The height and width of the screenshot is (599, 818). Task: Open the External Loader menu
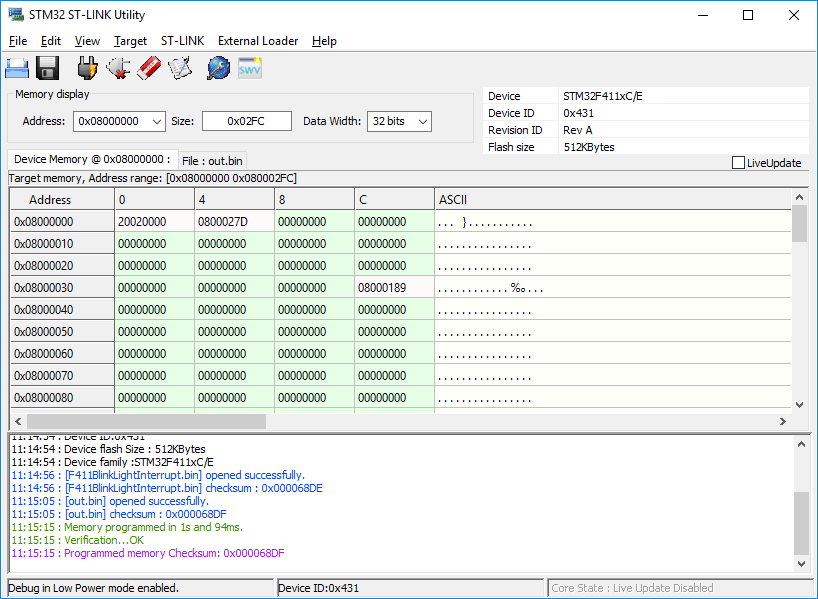tap(258, 41)
